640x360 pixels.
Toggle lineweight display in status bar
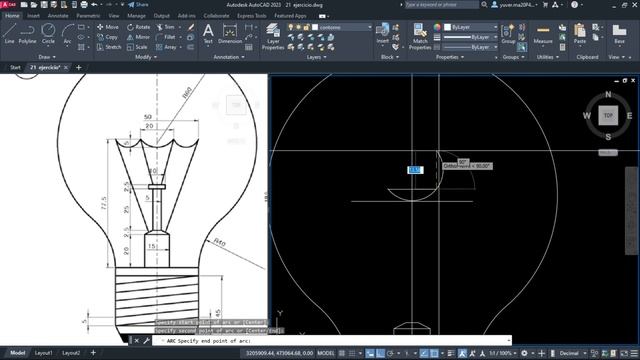451,353
